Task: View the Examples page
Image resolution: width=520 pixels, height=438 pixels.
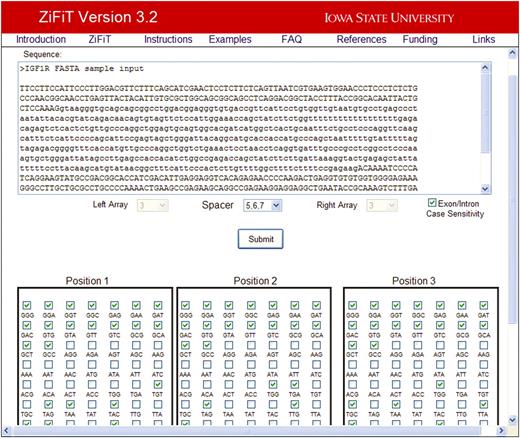Action: coord(230,39)
